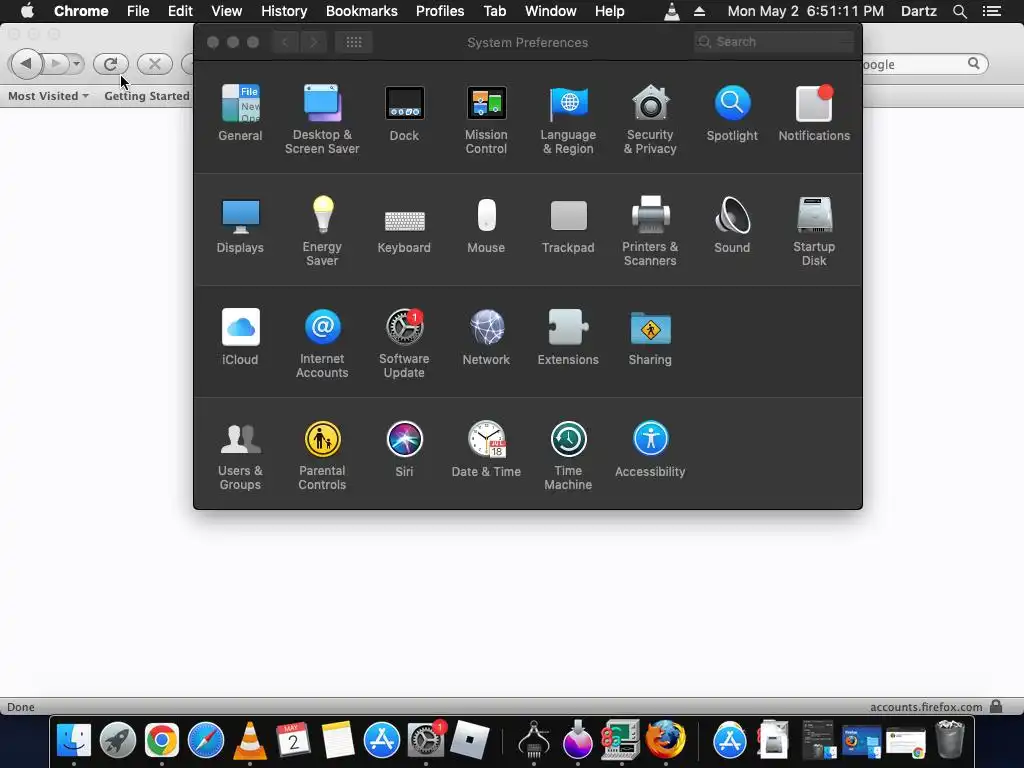1024x768 pixels.
Task: Open the File menu
Action: 138,11
